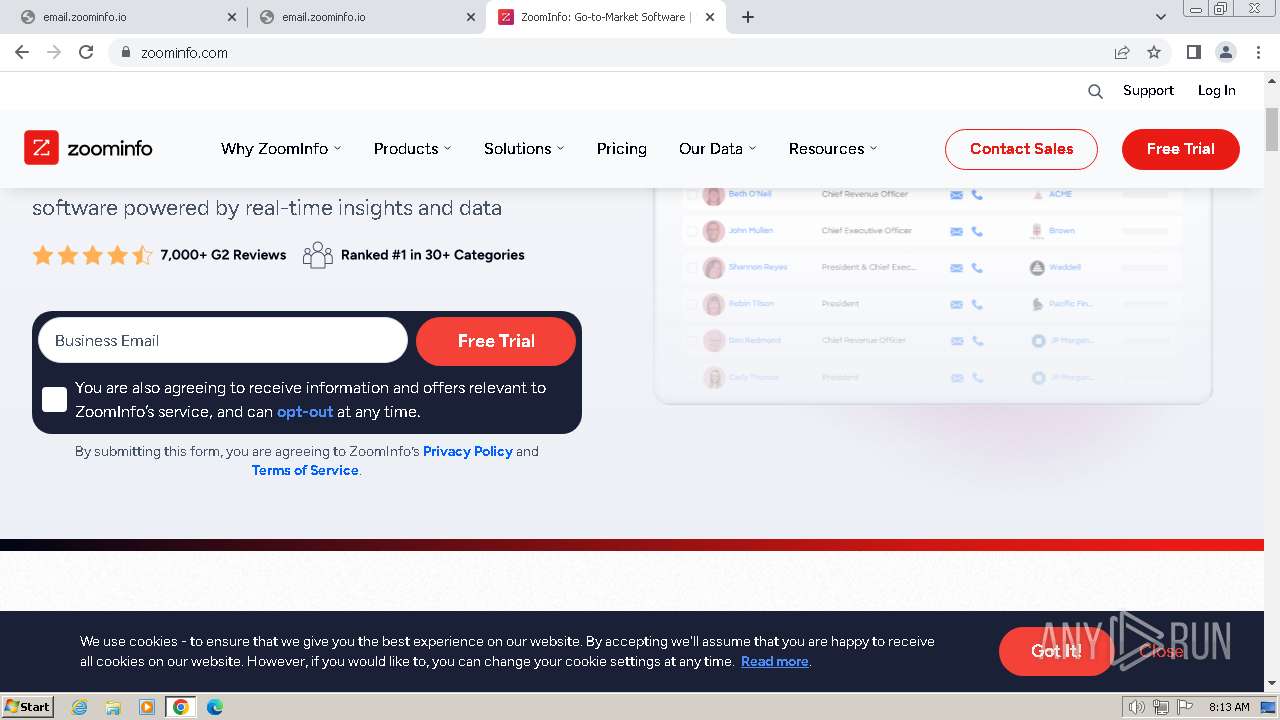The height and width of the screenshot is (720, 1280).
Task: Open the site search magnifier icon
Action: 1095,91
